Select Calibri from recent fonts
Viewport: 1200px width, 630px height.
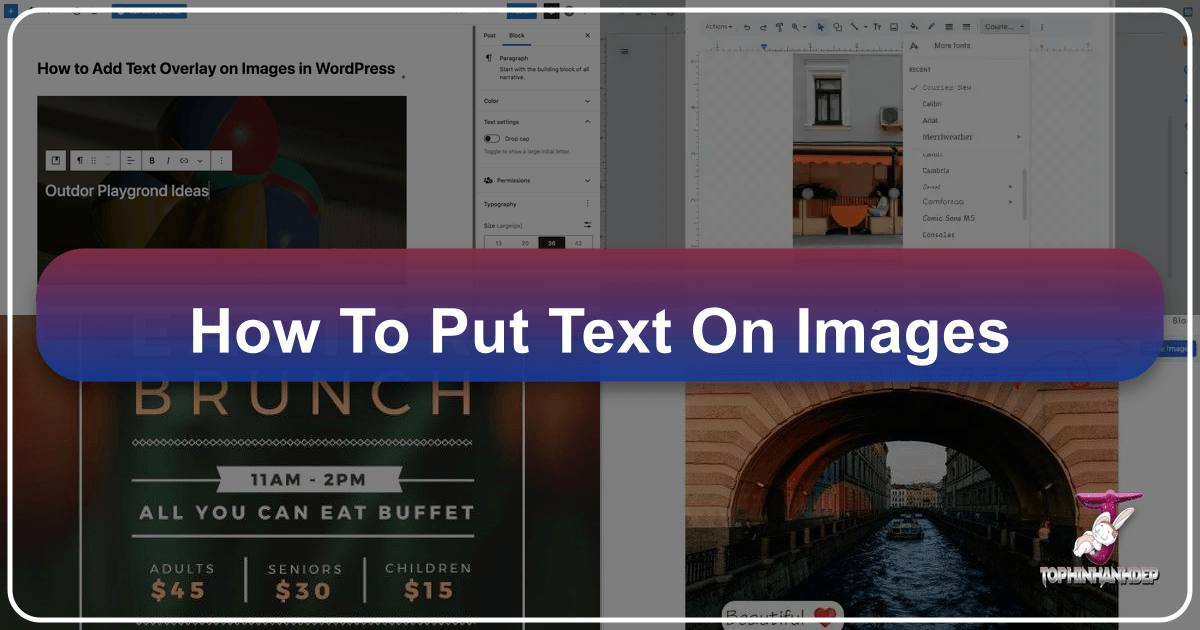point(932,104)
